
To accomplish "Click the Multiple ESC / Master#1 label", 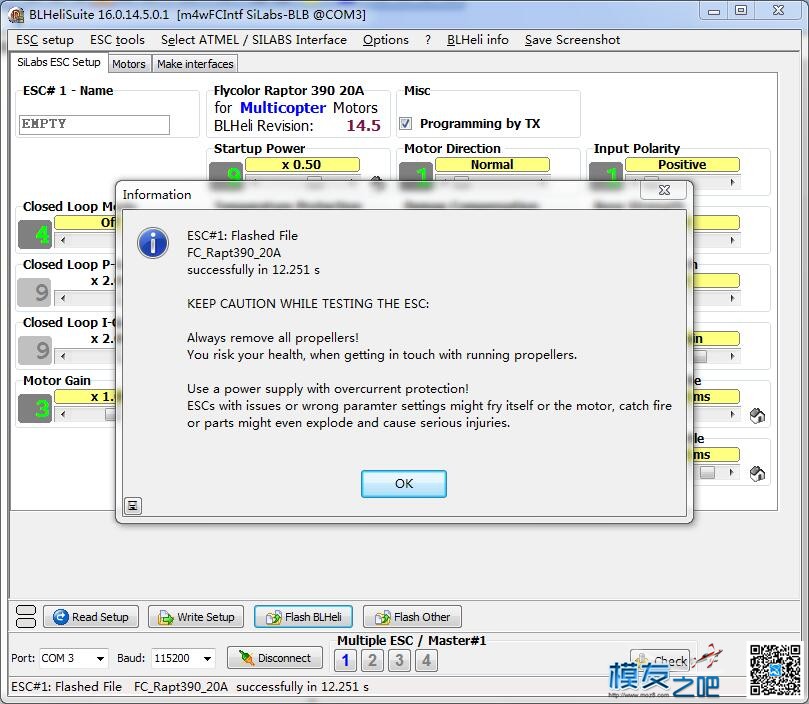I will click(x=411, y=641).
